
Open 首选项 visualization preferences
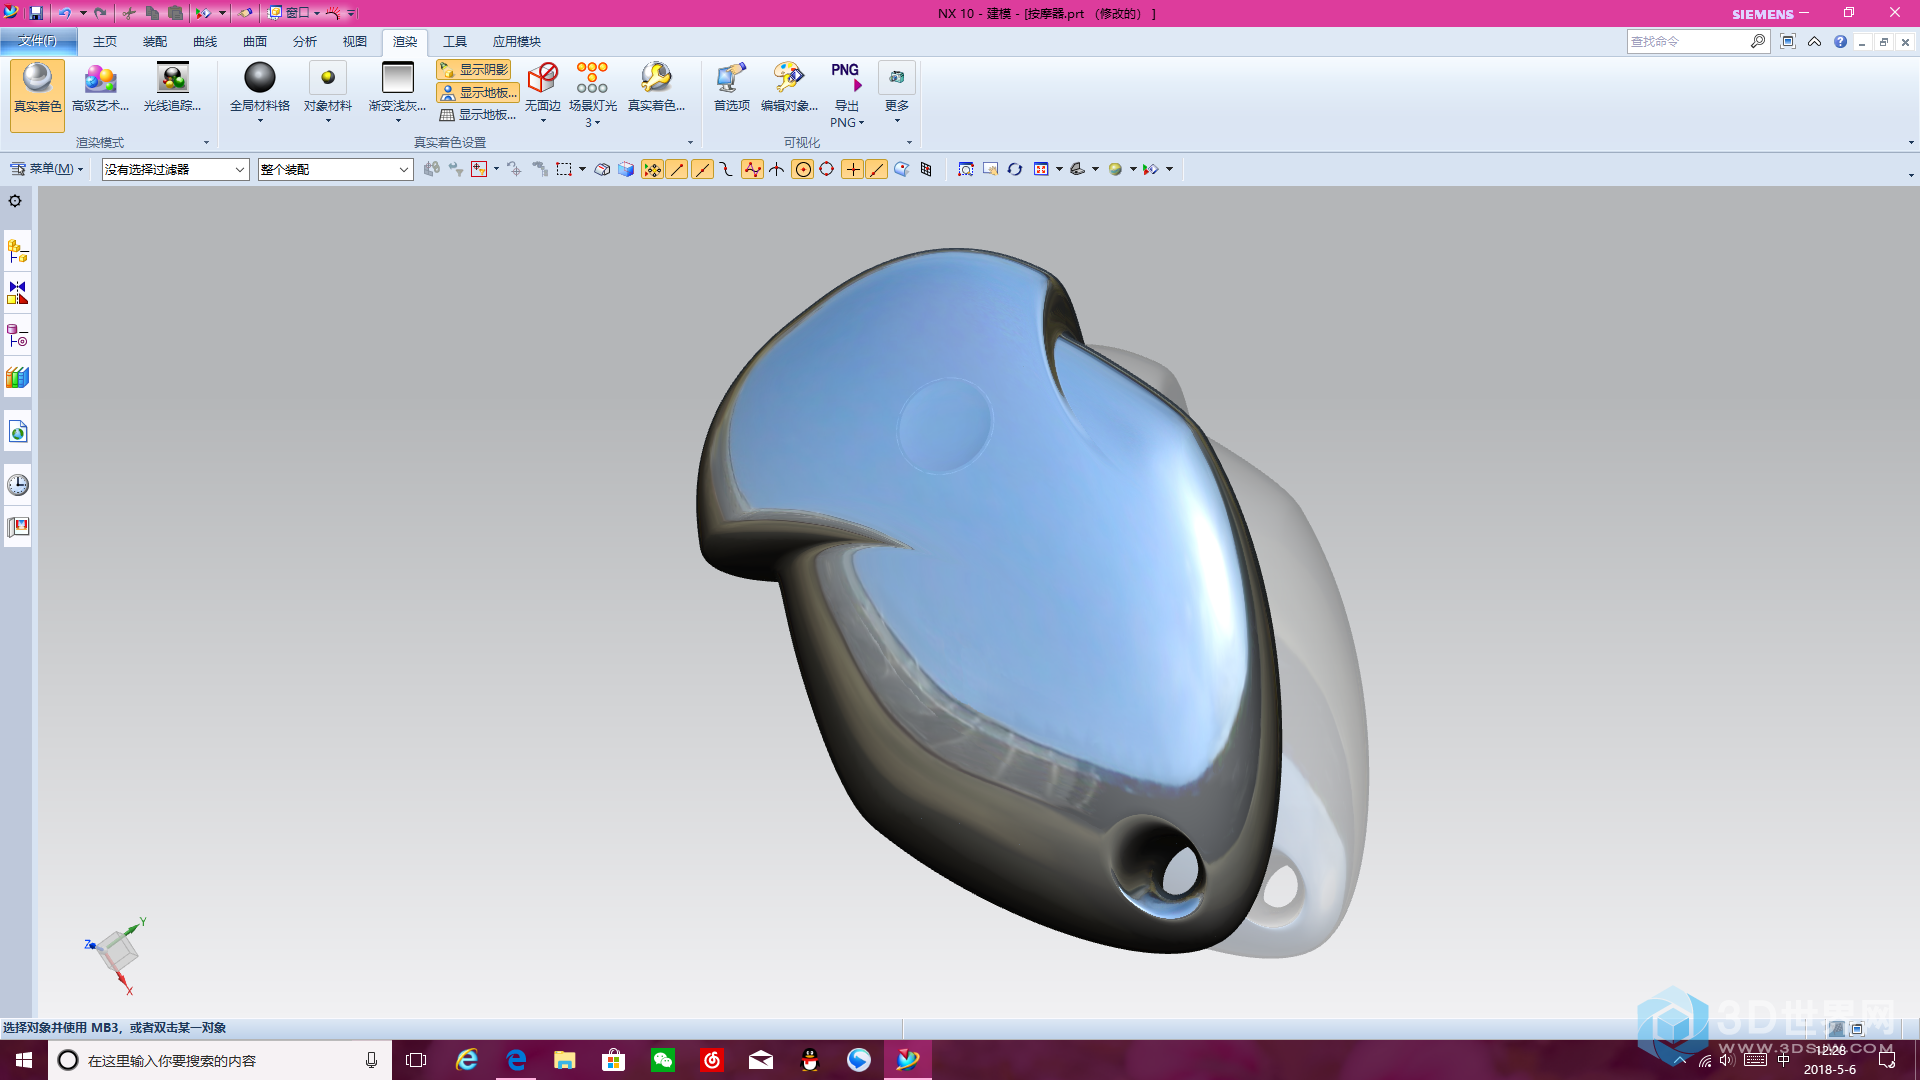click(x=731, y=78)
